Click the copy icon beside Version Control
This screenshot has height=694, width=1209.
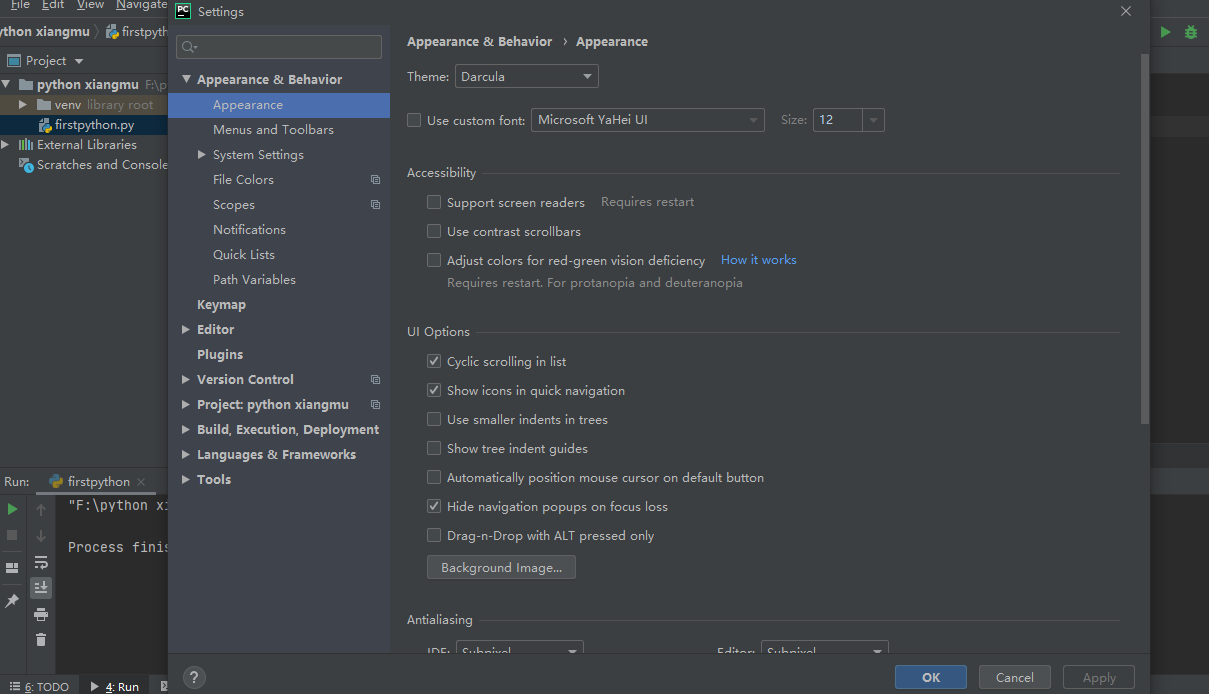point(375,380)
